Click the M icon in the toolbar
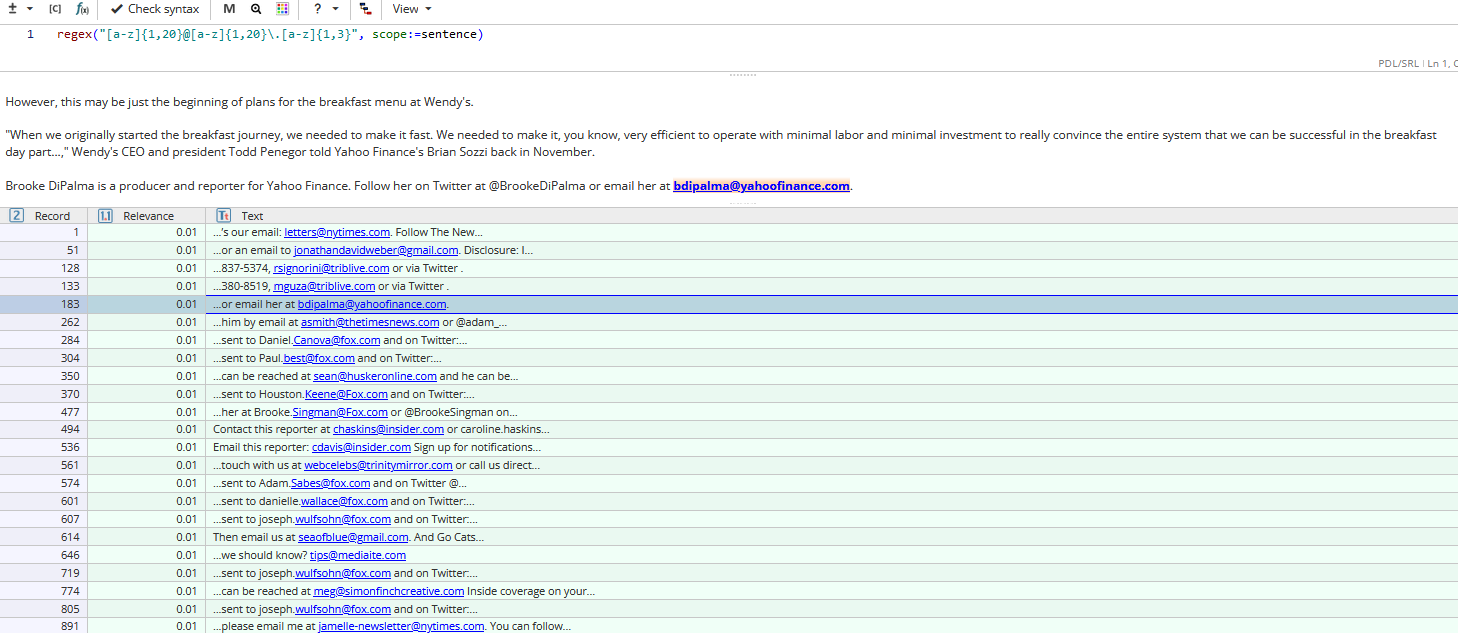The image size is (1458, 633). pos(229,9)
